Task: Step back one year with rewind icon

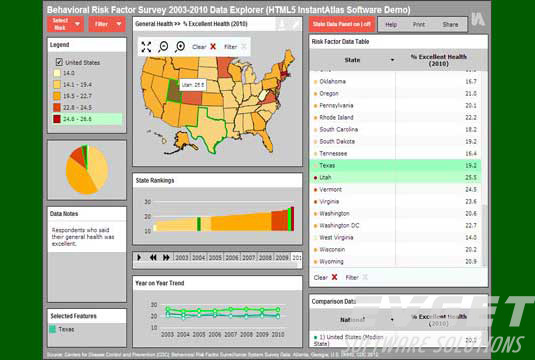Action: (x=153, y=257)
